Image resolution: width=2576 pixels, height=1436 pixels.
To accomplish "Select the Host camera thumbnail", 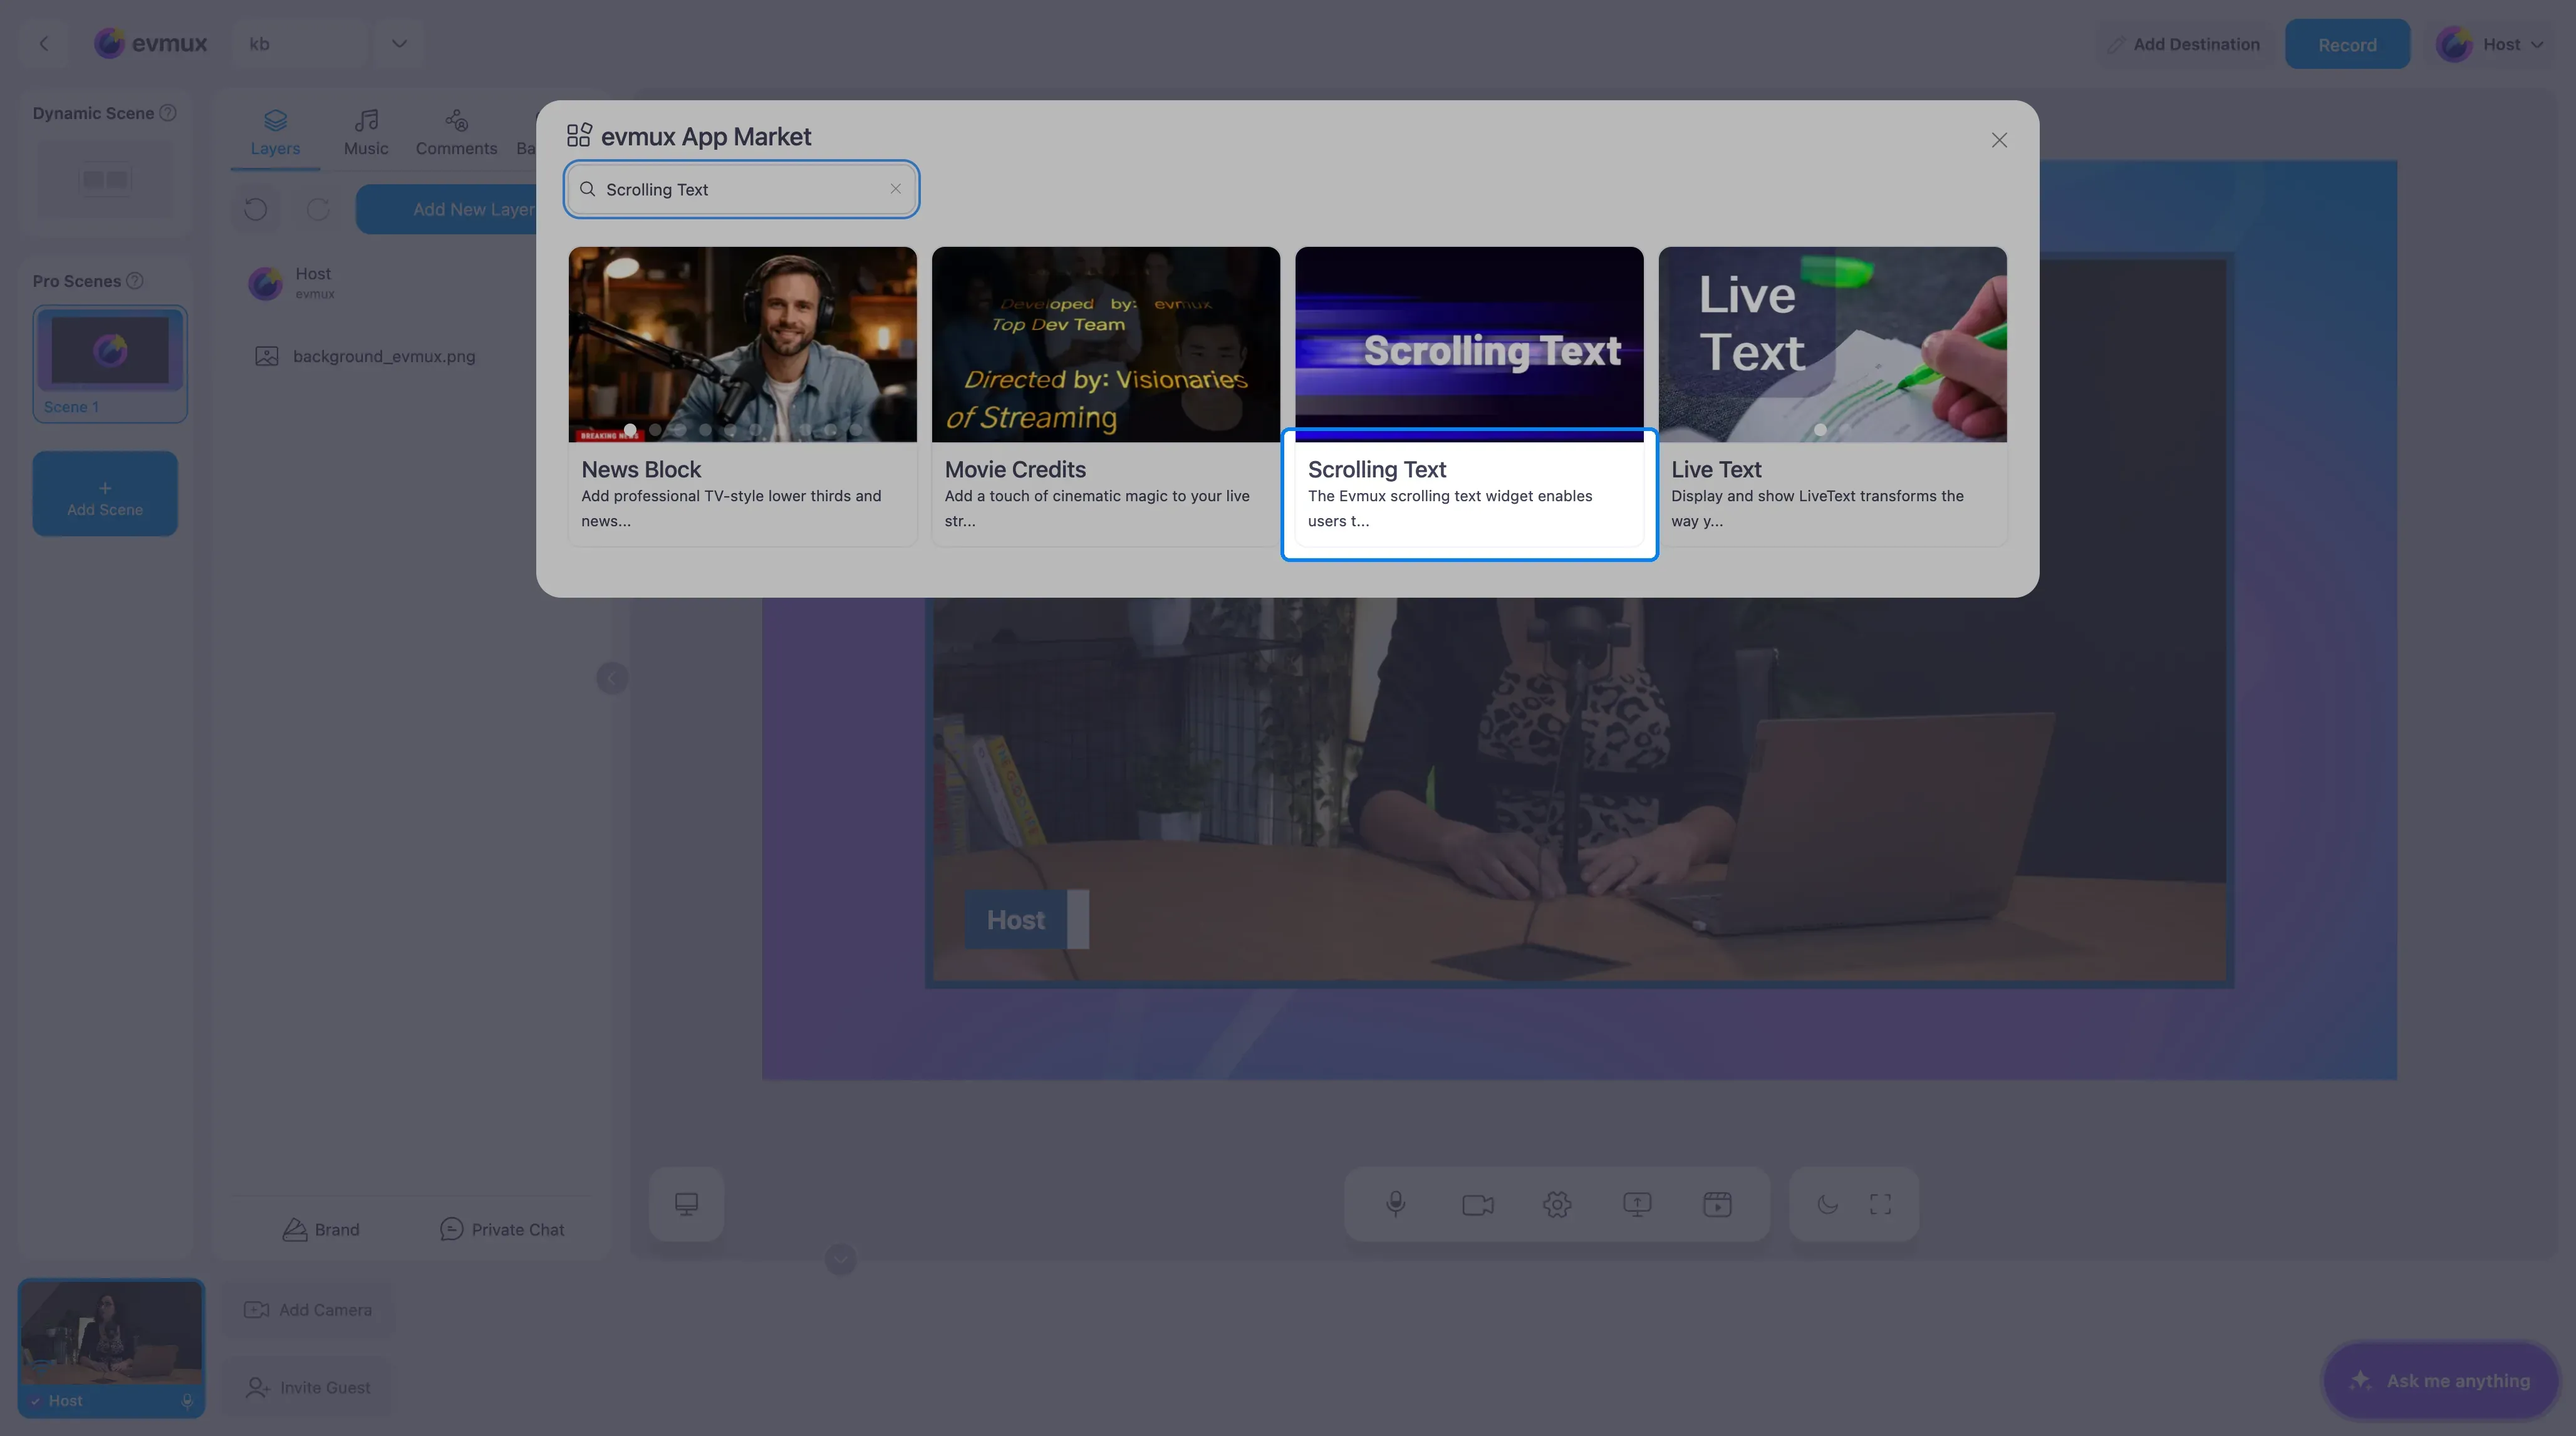I will point(111,1348).
